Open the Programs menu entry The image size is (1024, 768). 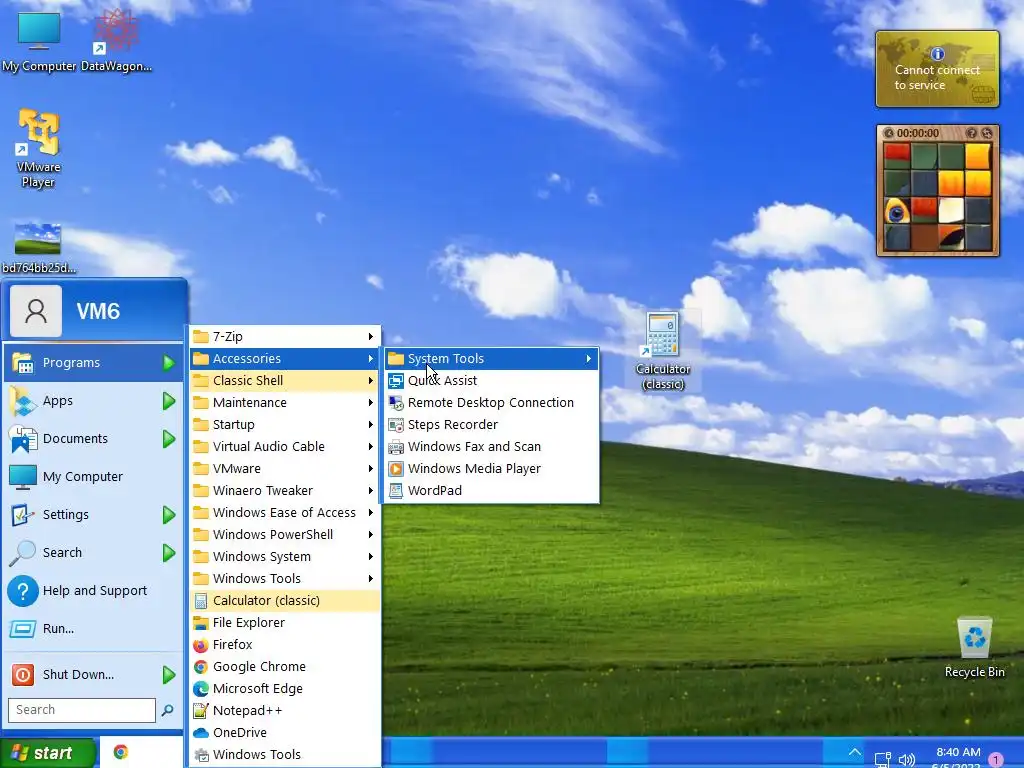tap(93, 363)
